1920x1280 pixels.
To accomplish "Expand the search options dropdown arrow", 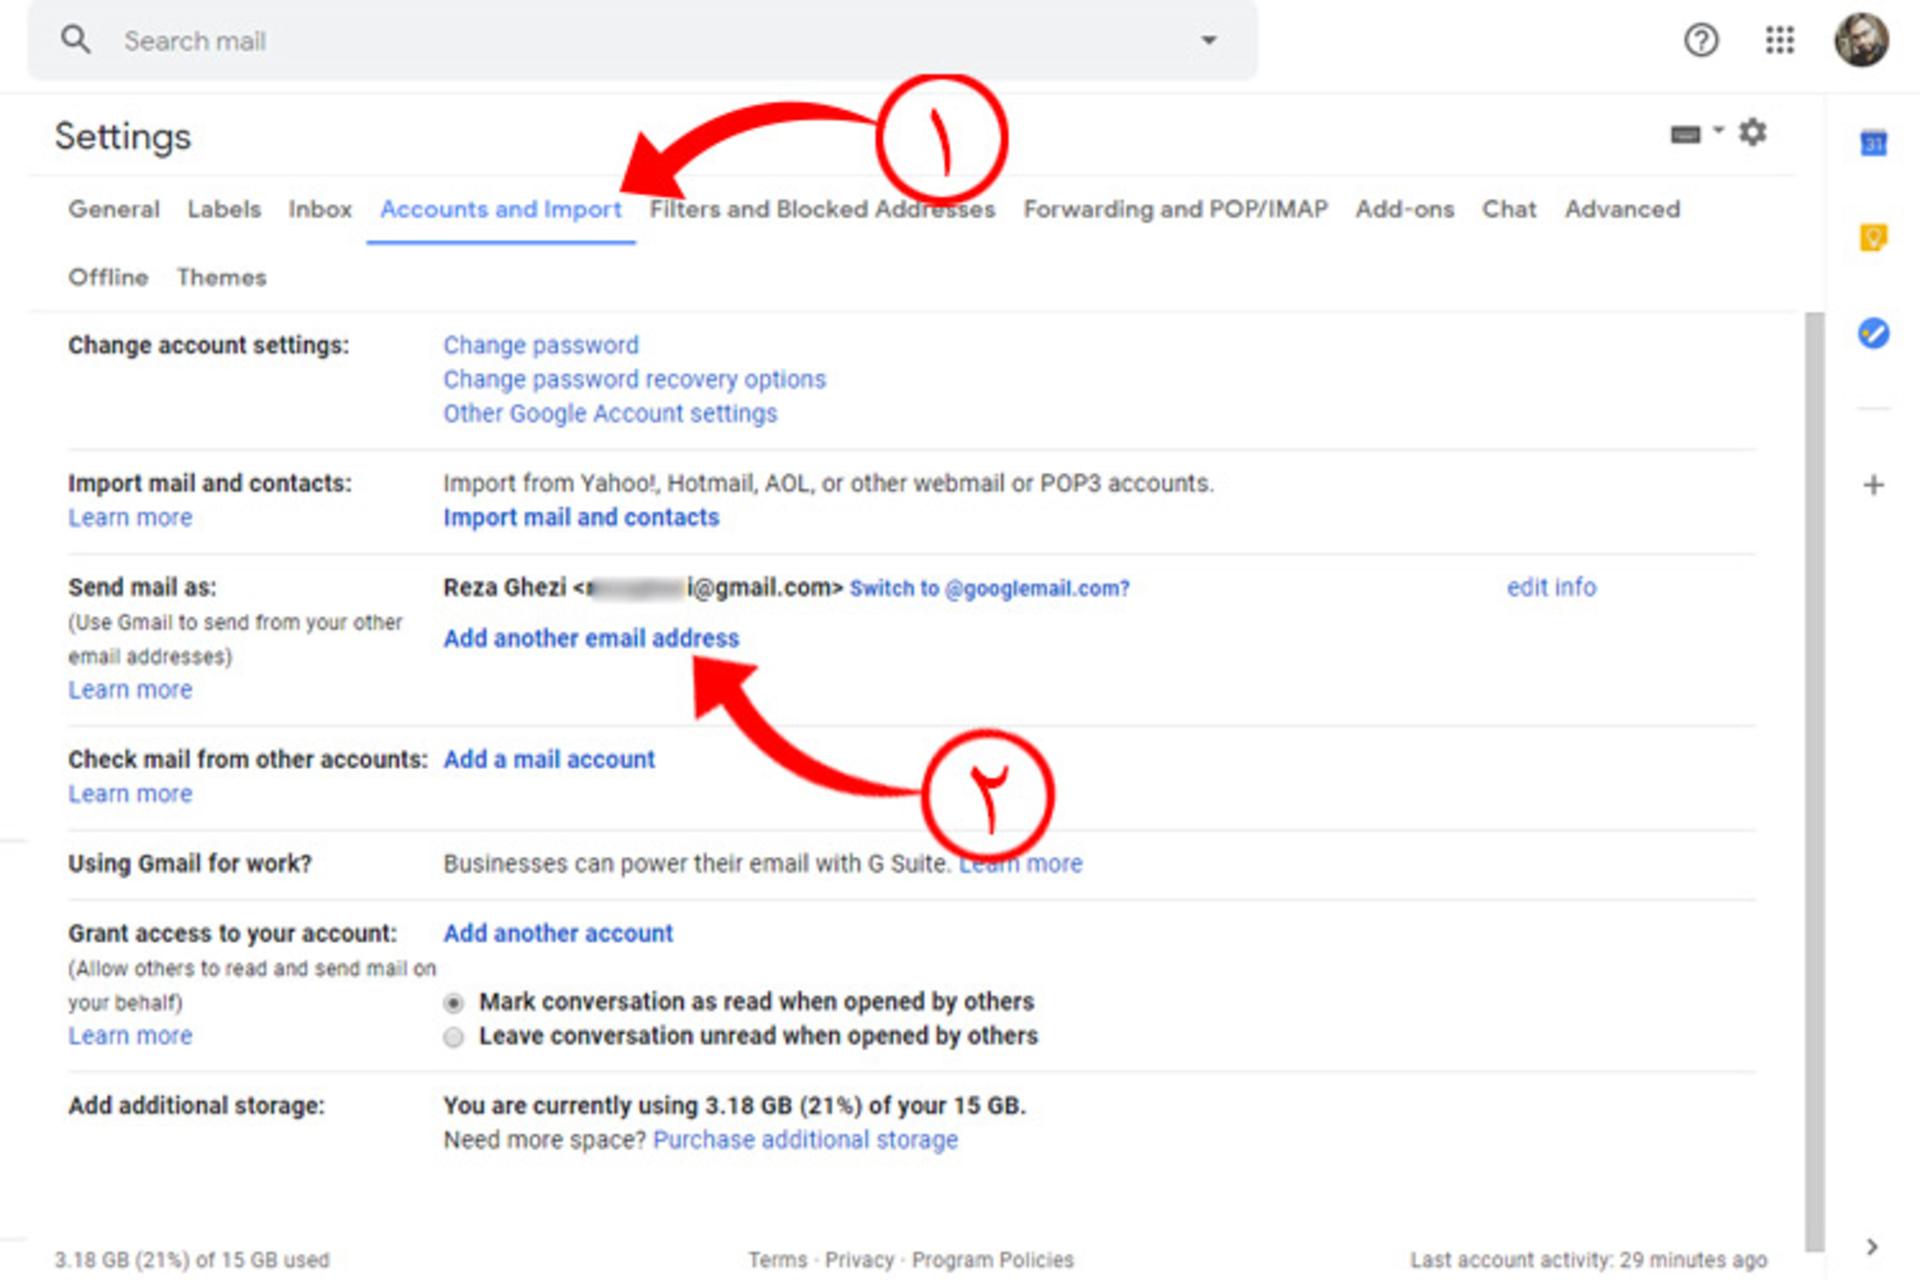I will click(x=1209, y=41).
